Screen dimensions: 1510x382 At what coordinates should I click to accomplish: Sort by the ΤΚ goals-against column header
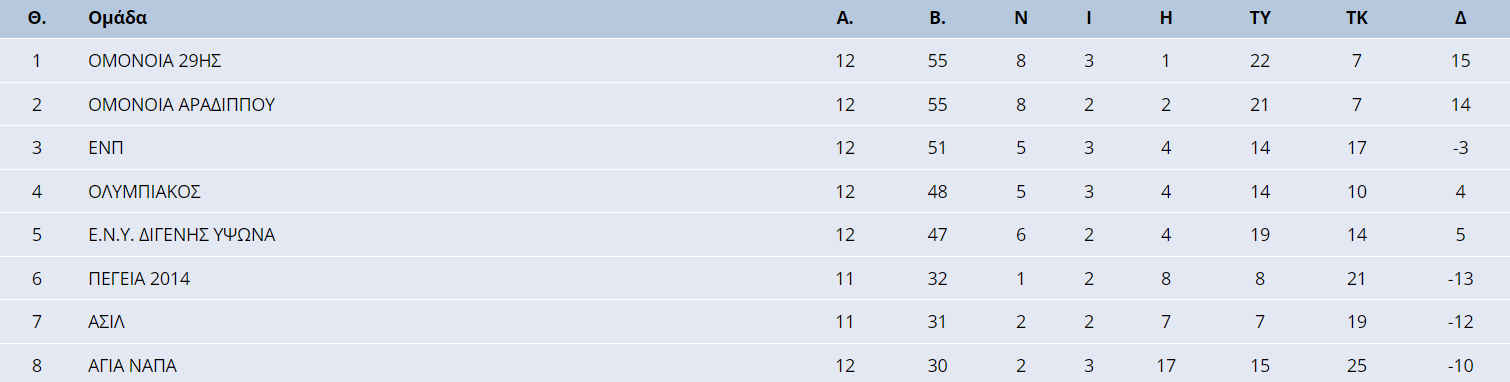click(1357, 18)
